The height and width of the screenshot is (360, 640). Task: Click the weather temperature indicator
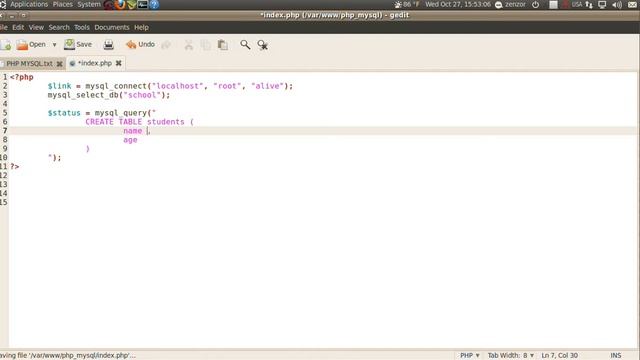click(407, 4)
